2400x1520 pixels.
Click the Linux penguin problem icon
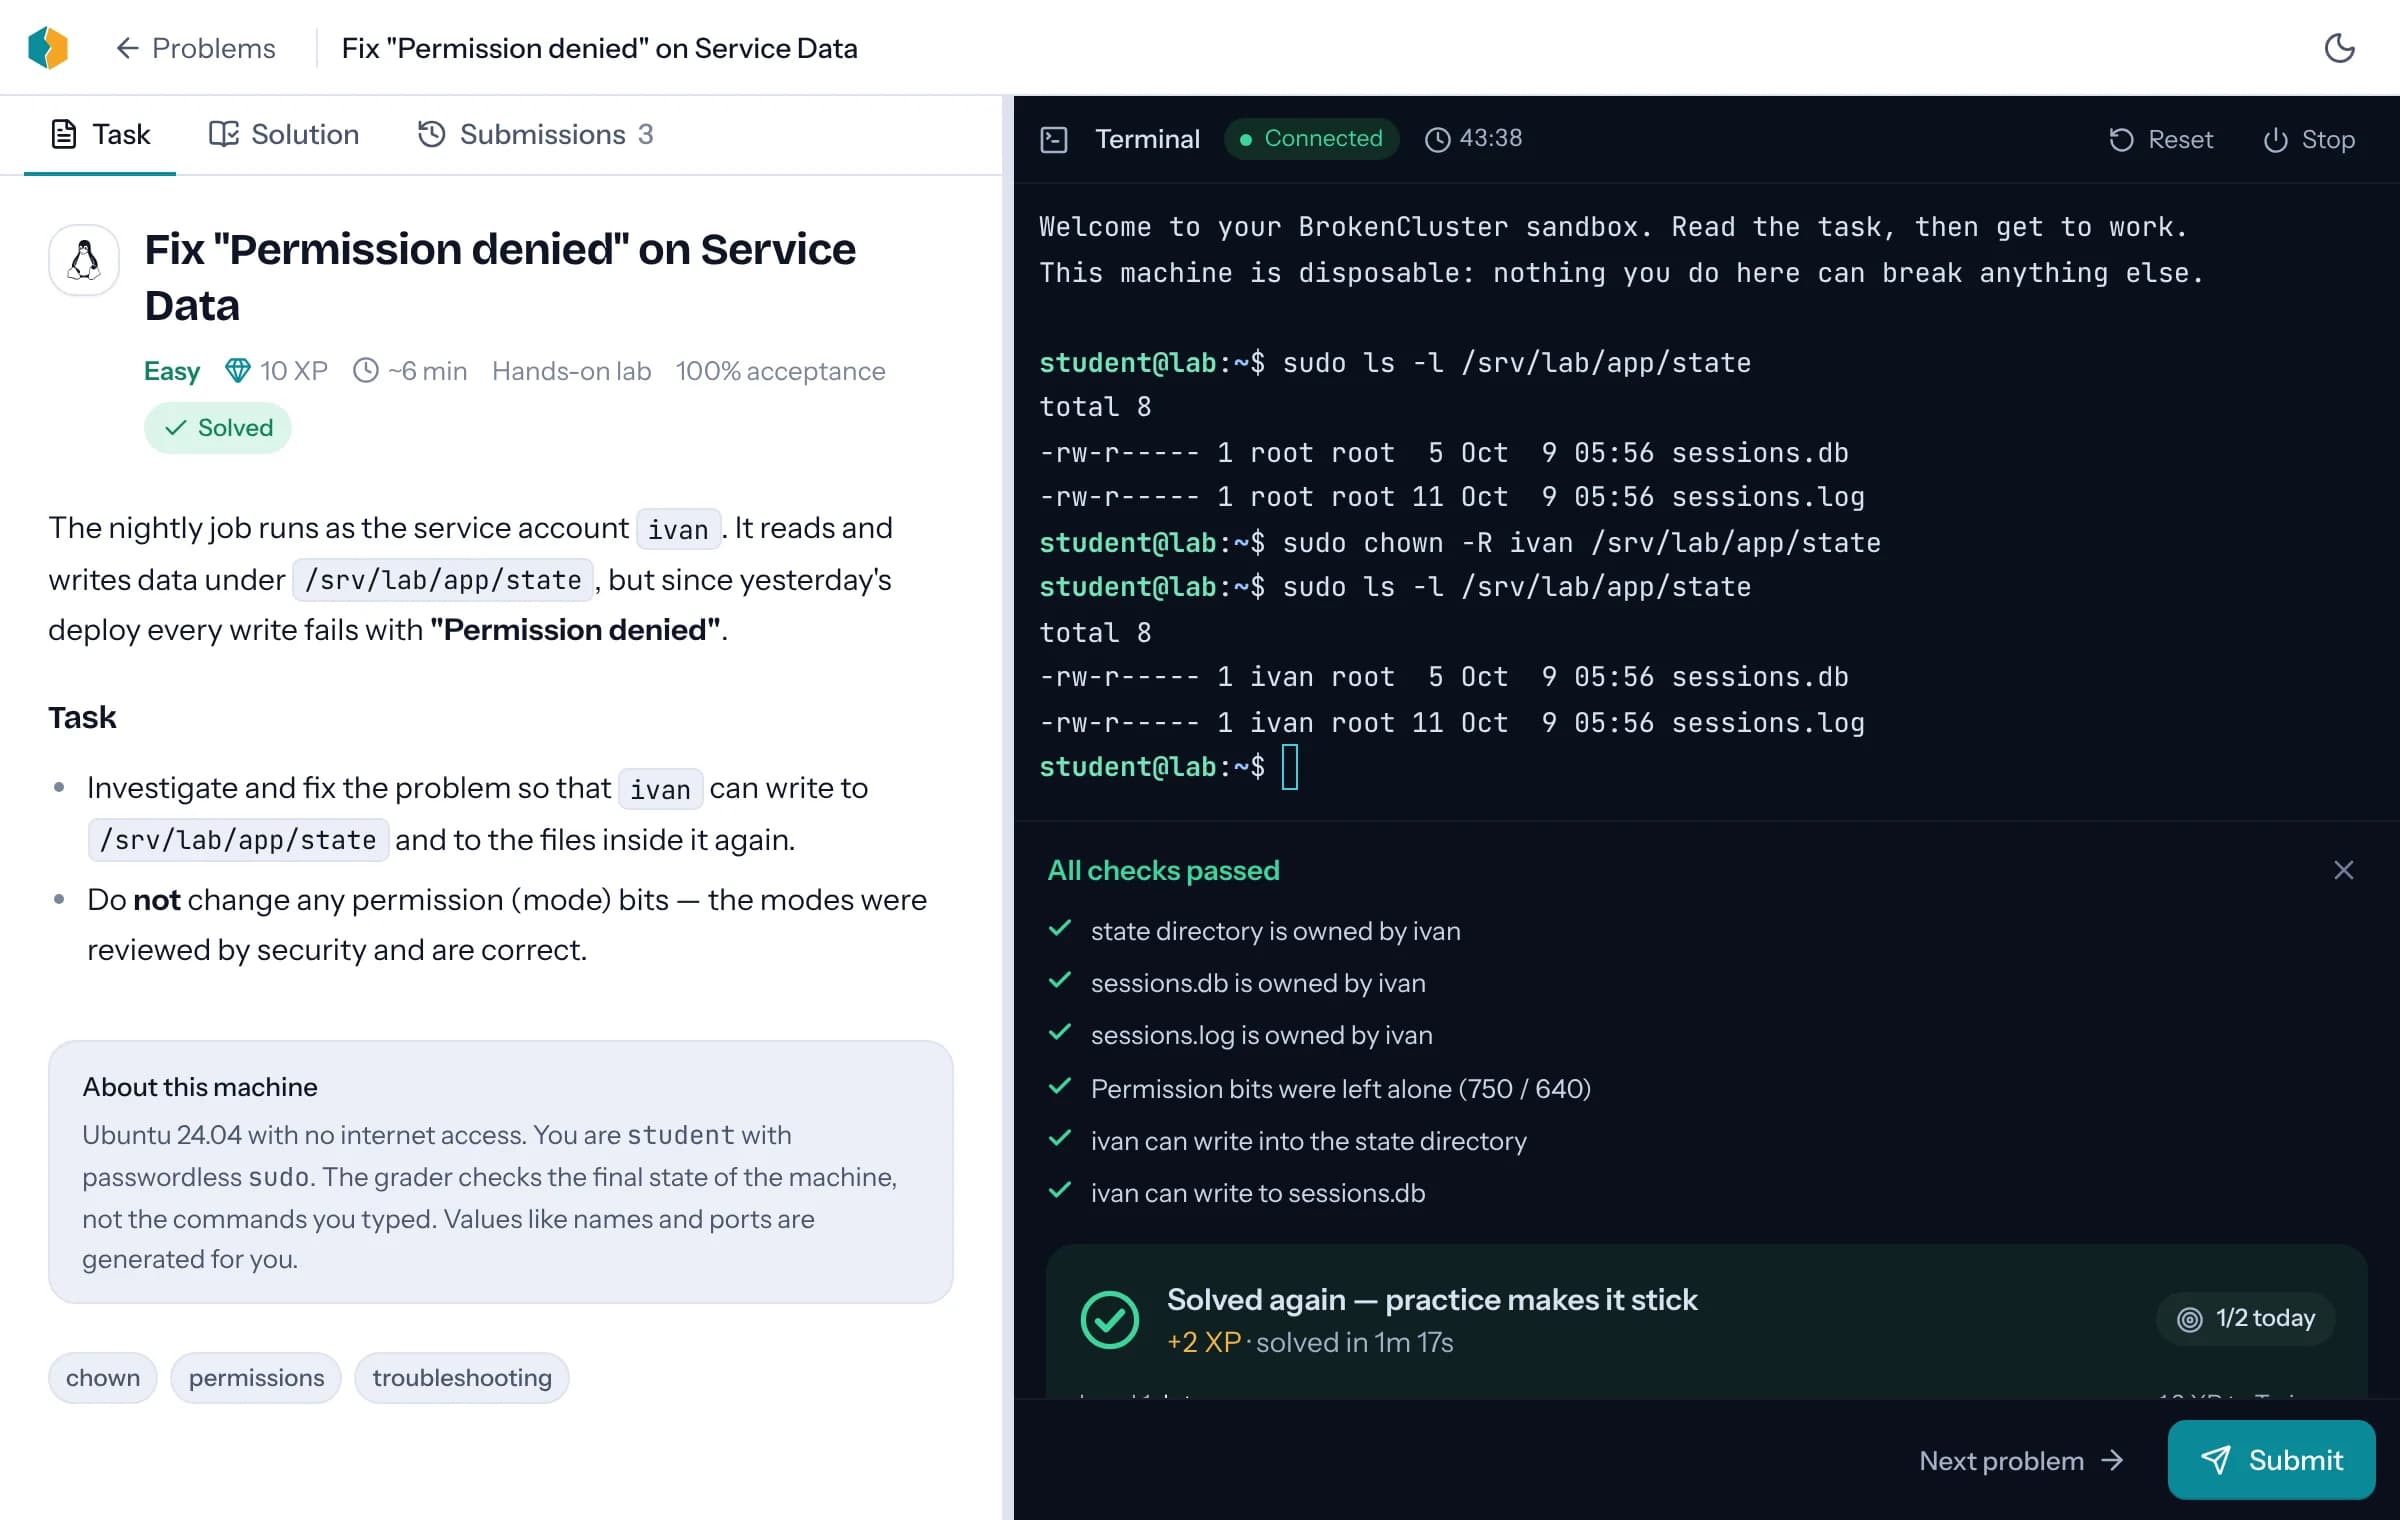(x=84, y=260)
